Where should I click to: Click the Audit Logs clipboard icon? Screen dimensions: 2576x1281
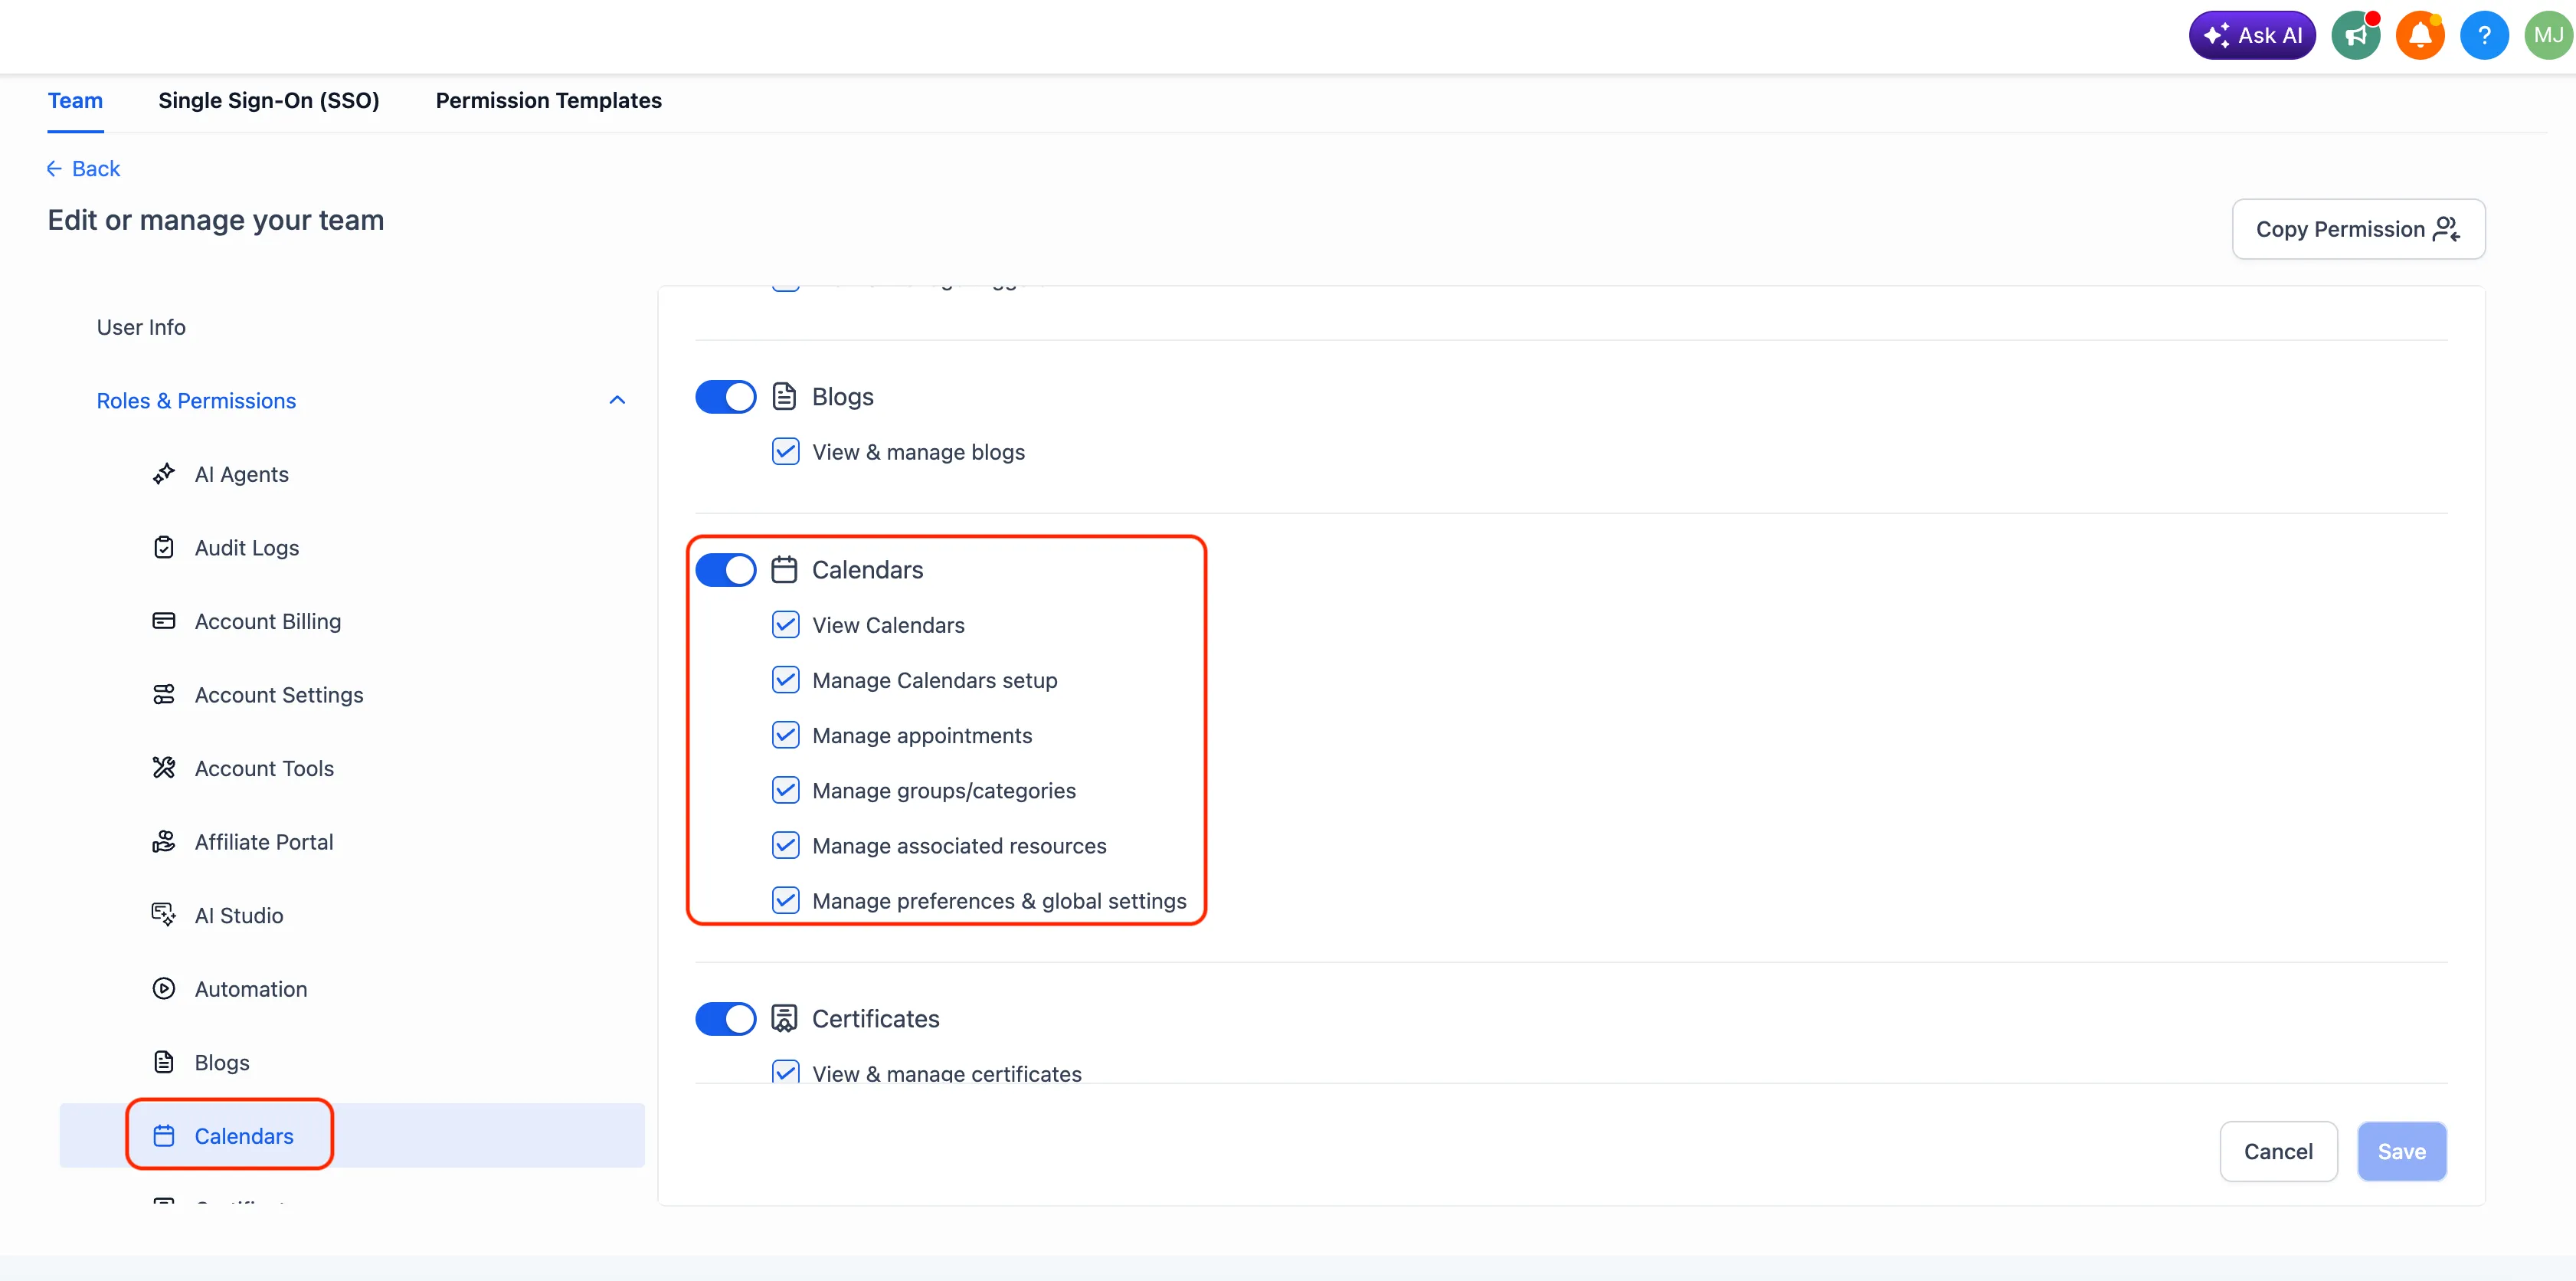click(164, 547)
